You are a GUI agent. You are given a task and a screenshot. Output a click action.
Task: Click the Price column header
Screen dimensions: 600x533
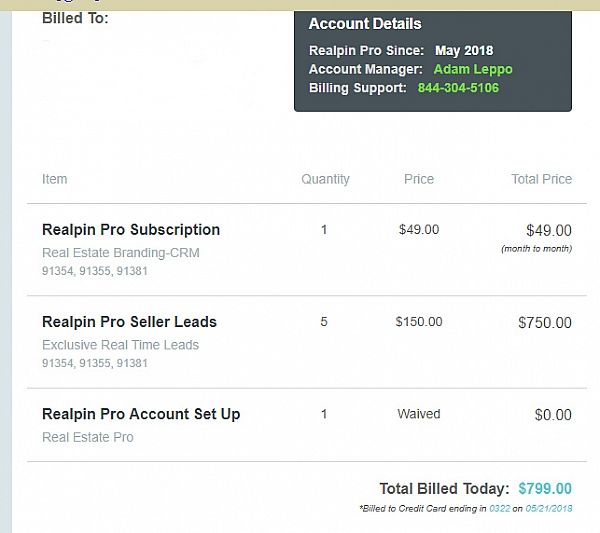[419, 179]
